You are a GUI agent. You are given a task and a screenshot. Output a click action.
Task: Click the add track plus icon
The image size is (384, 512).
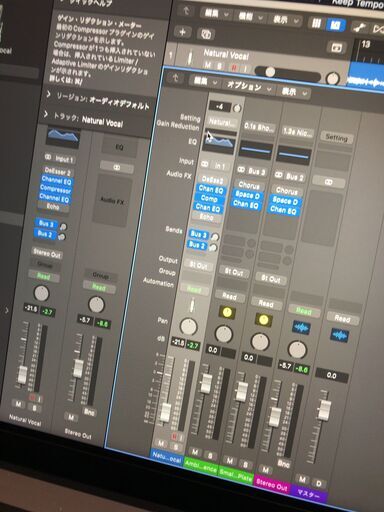coord(182,32)
